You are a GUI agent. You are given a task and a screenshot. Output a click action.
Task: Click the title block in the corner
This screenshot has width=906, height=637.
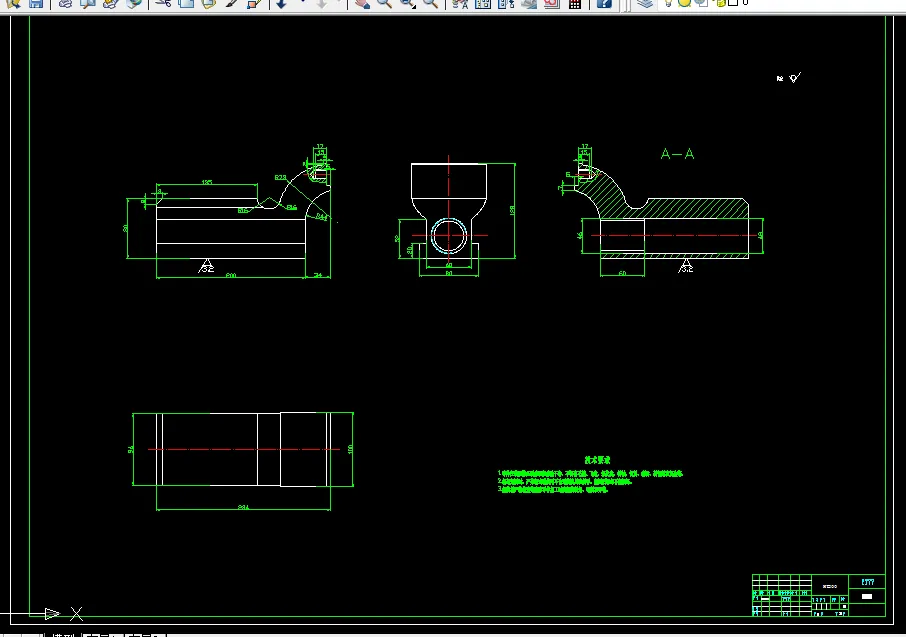point(818,595)
